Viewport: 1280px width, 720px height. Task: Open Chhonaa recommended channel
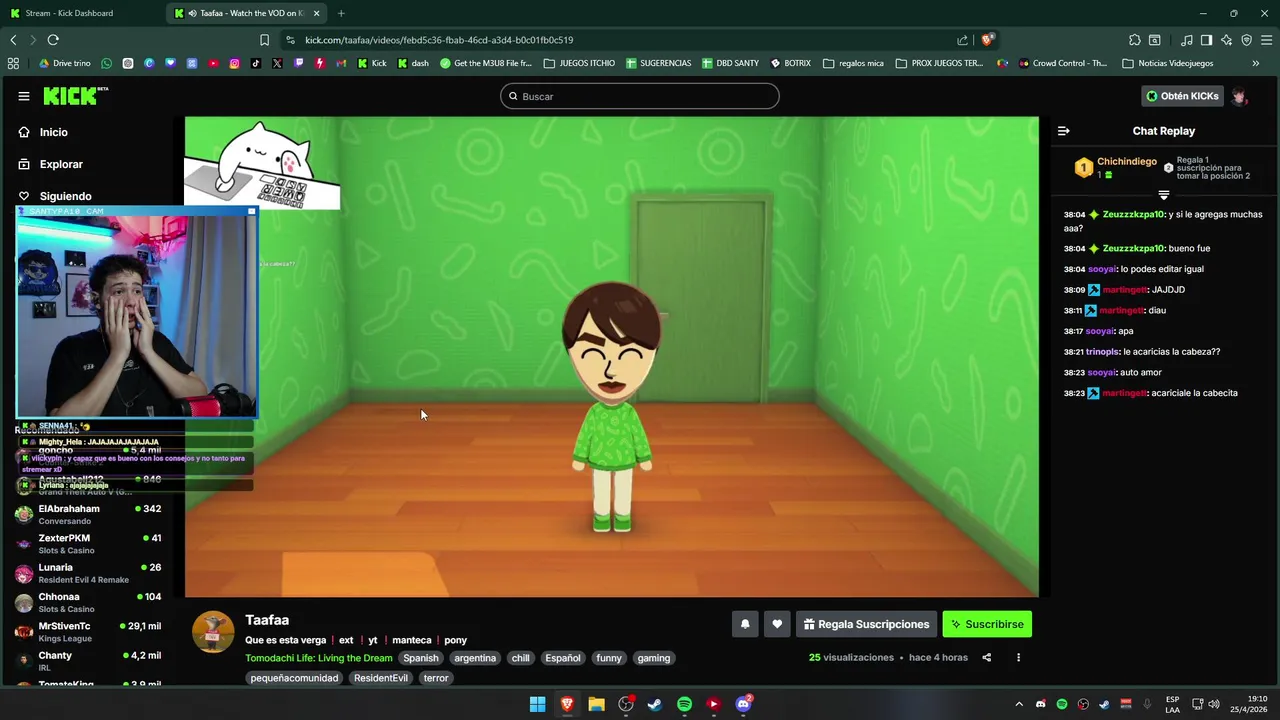[88, 602]
